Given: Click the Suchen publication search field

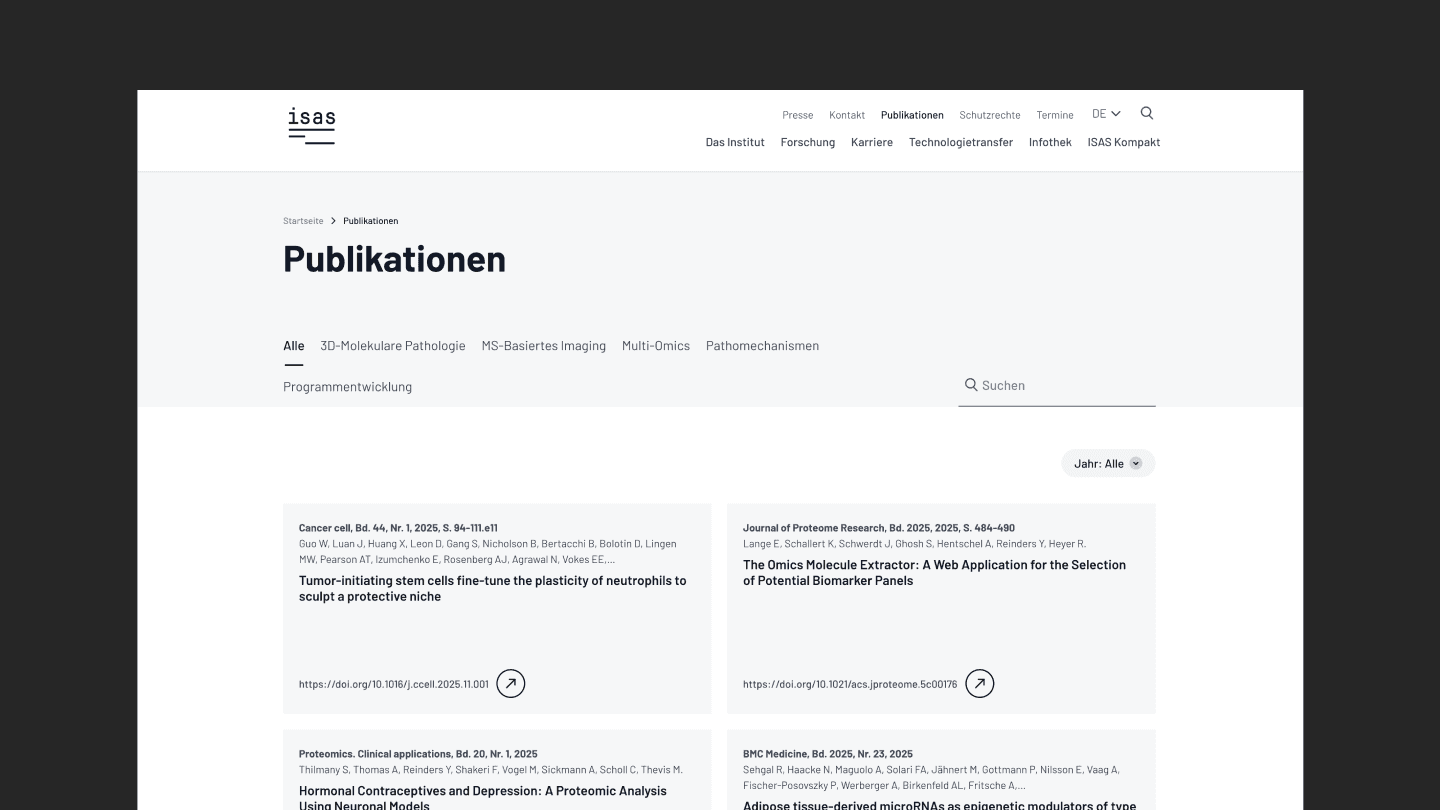Looking at the screenshot, I should 1057,386.
